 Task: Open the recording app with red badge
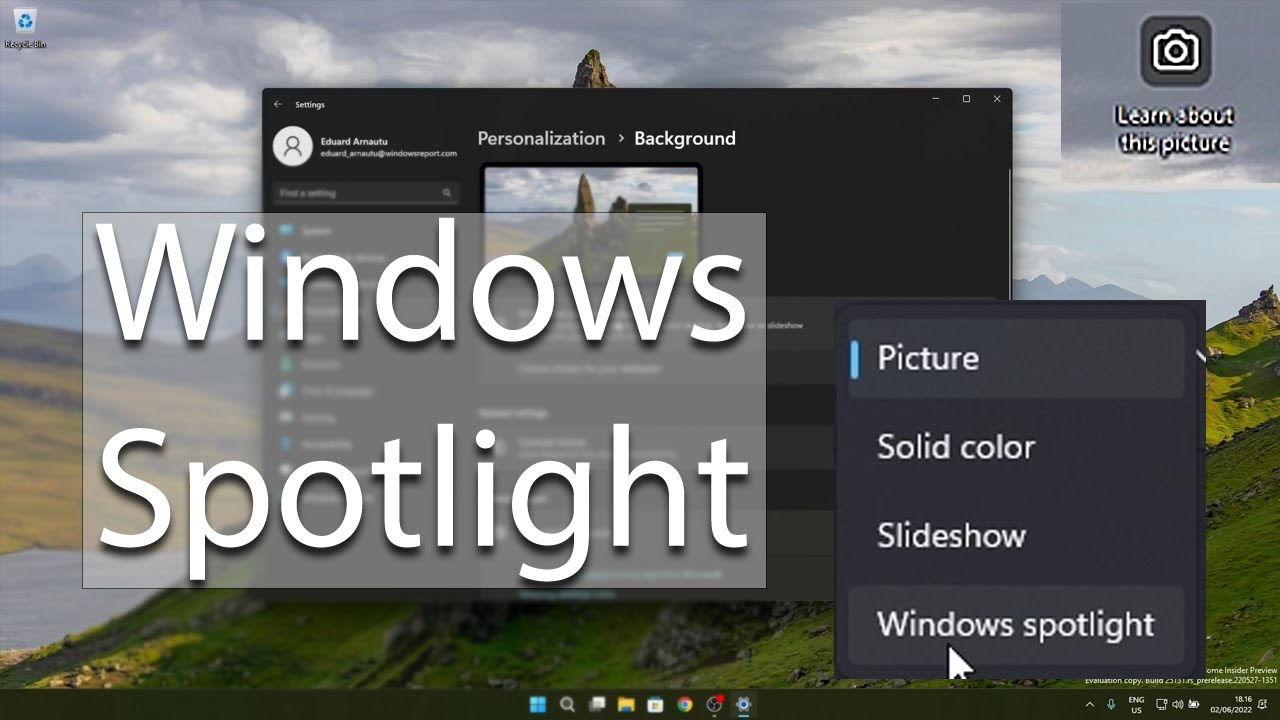click(714, 704)
